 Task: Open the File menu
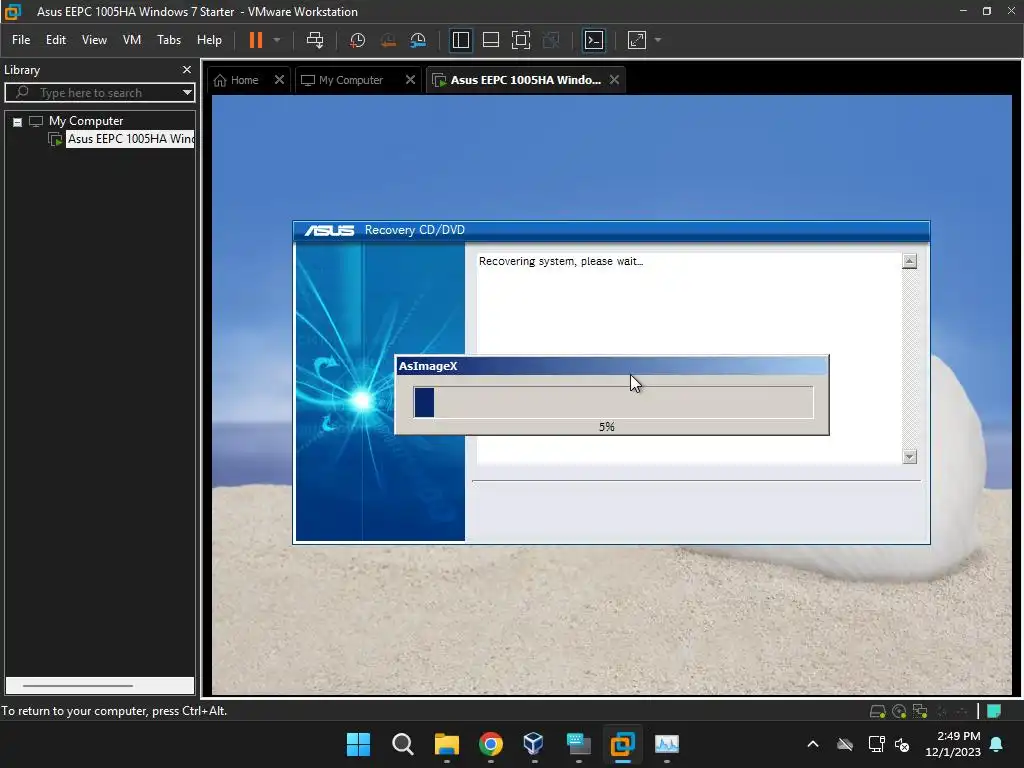(x=21, y=40)
